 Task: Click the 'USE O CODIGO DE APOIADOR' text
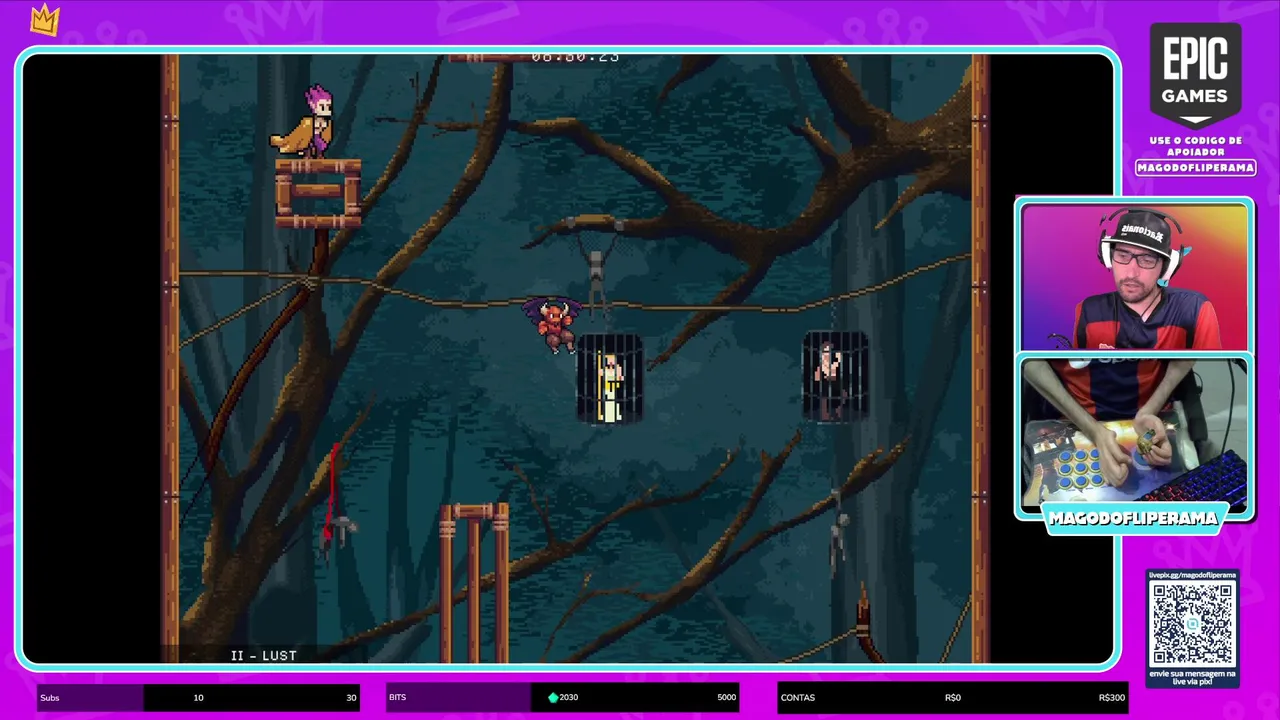[1195, 146]
